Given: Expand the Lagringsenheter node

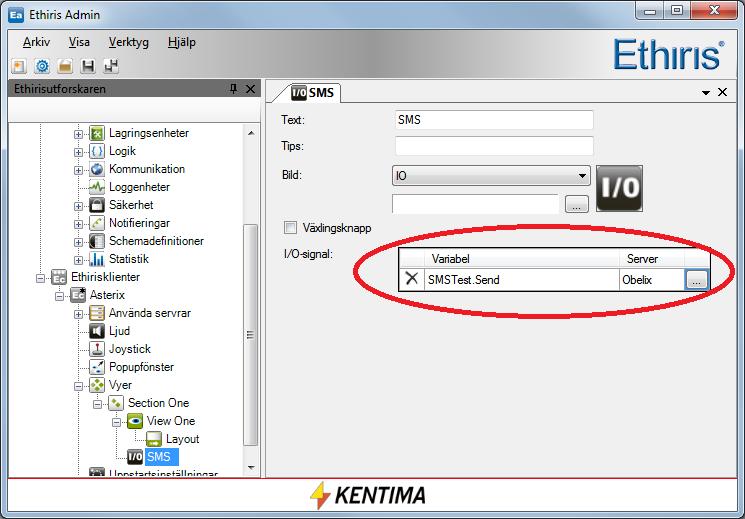Looking at the screenshot, I should (78, 134).
